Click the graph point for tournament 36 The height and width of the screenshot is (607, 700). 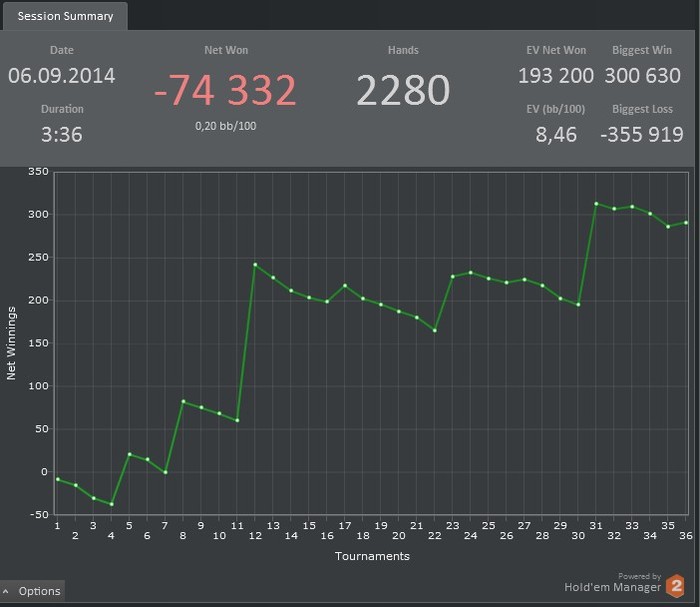point(686,222)
